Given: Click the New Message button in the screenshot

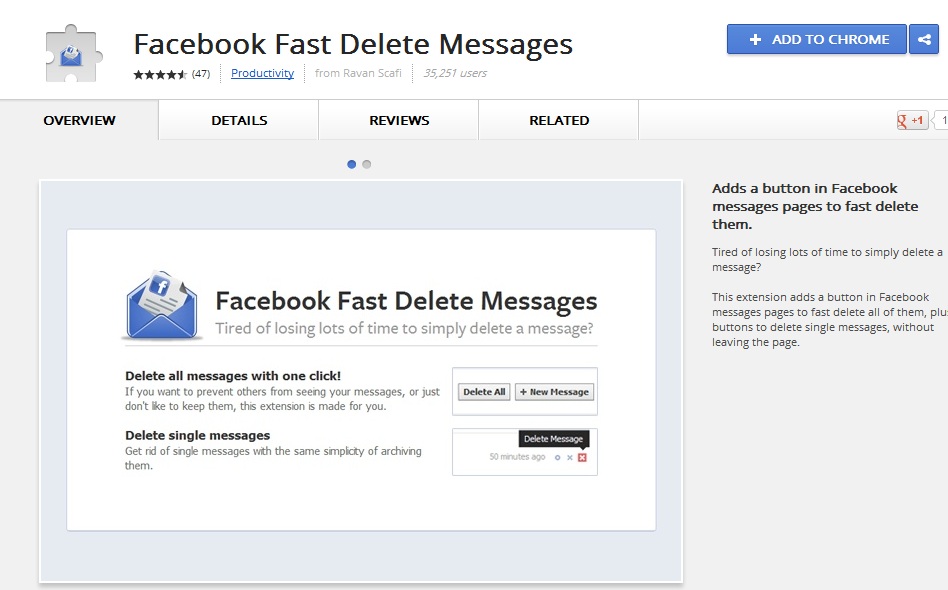Looking at the screenshot, I should coord(554,392).
